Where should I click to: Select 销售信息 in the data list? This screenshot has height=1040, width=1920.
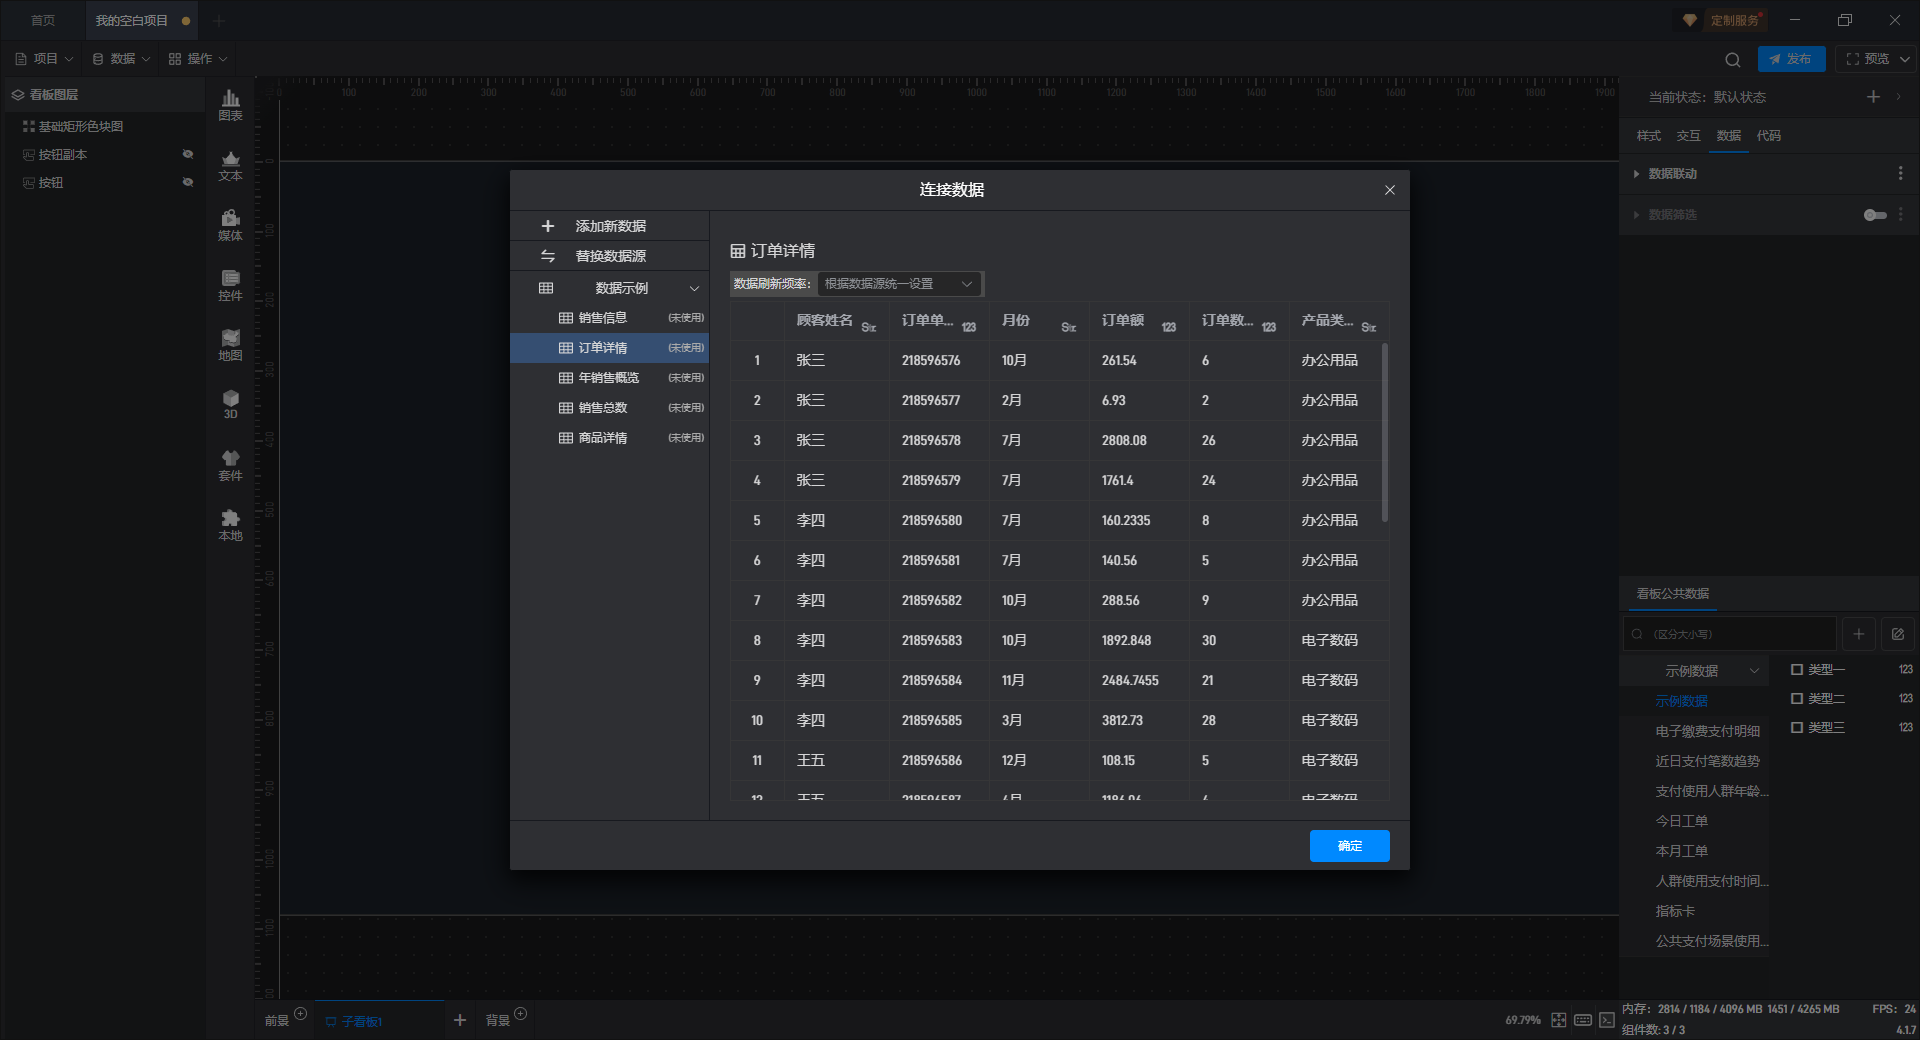point(603,318)
